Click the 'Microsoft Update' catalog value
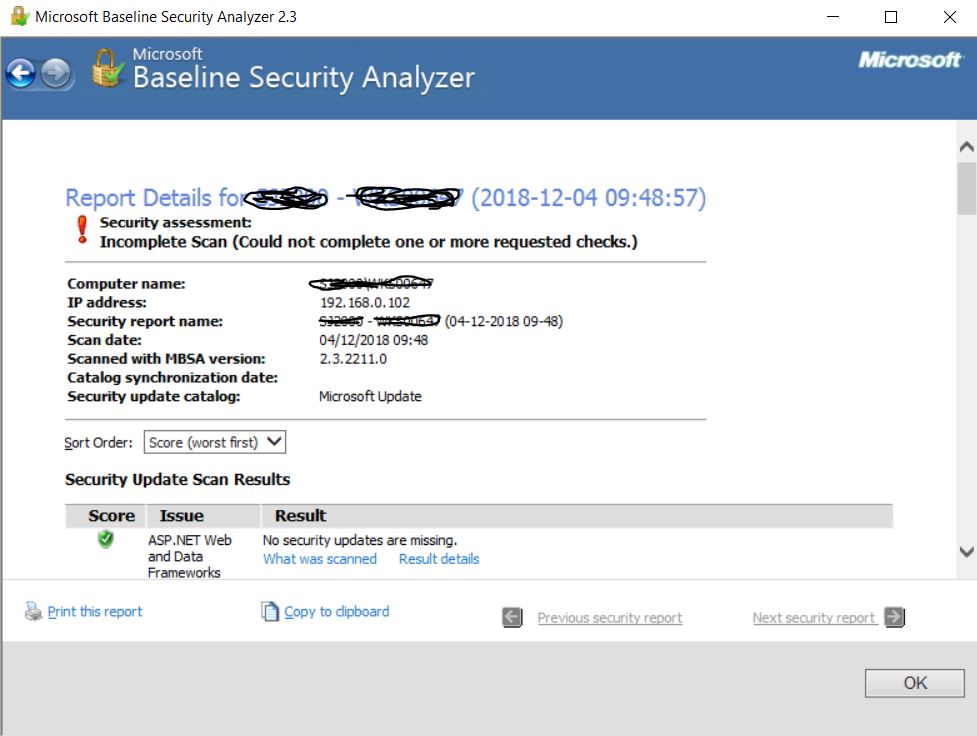The width and height of the screenshot is (977, 736). [370, 396]
